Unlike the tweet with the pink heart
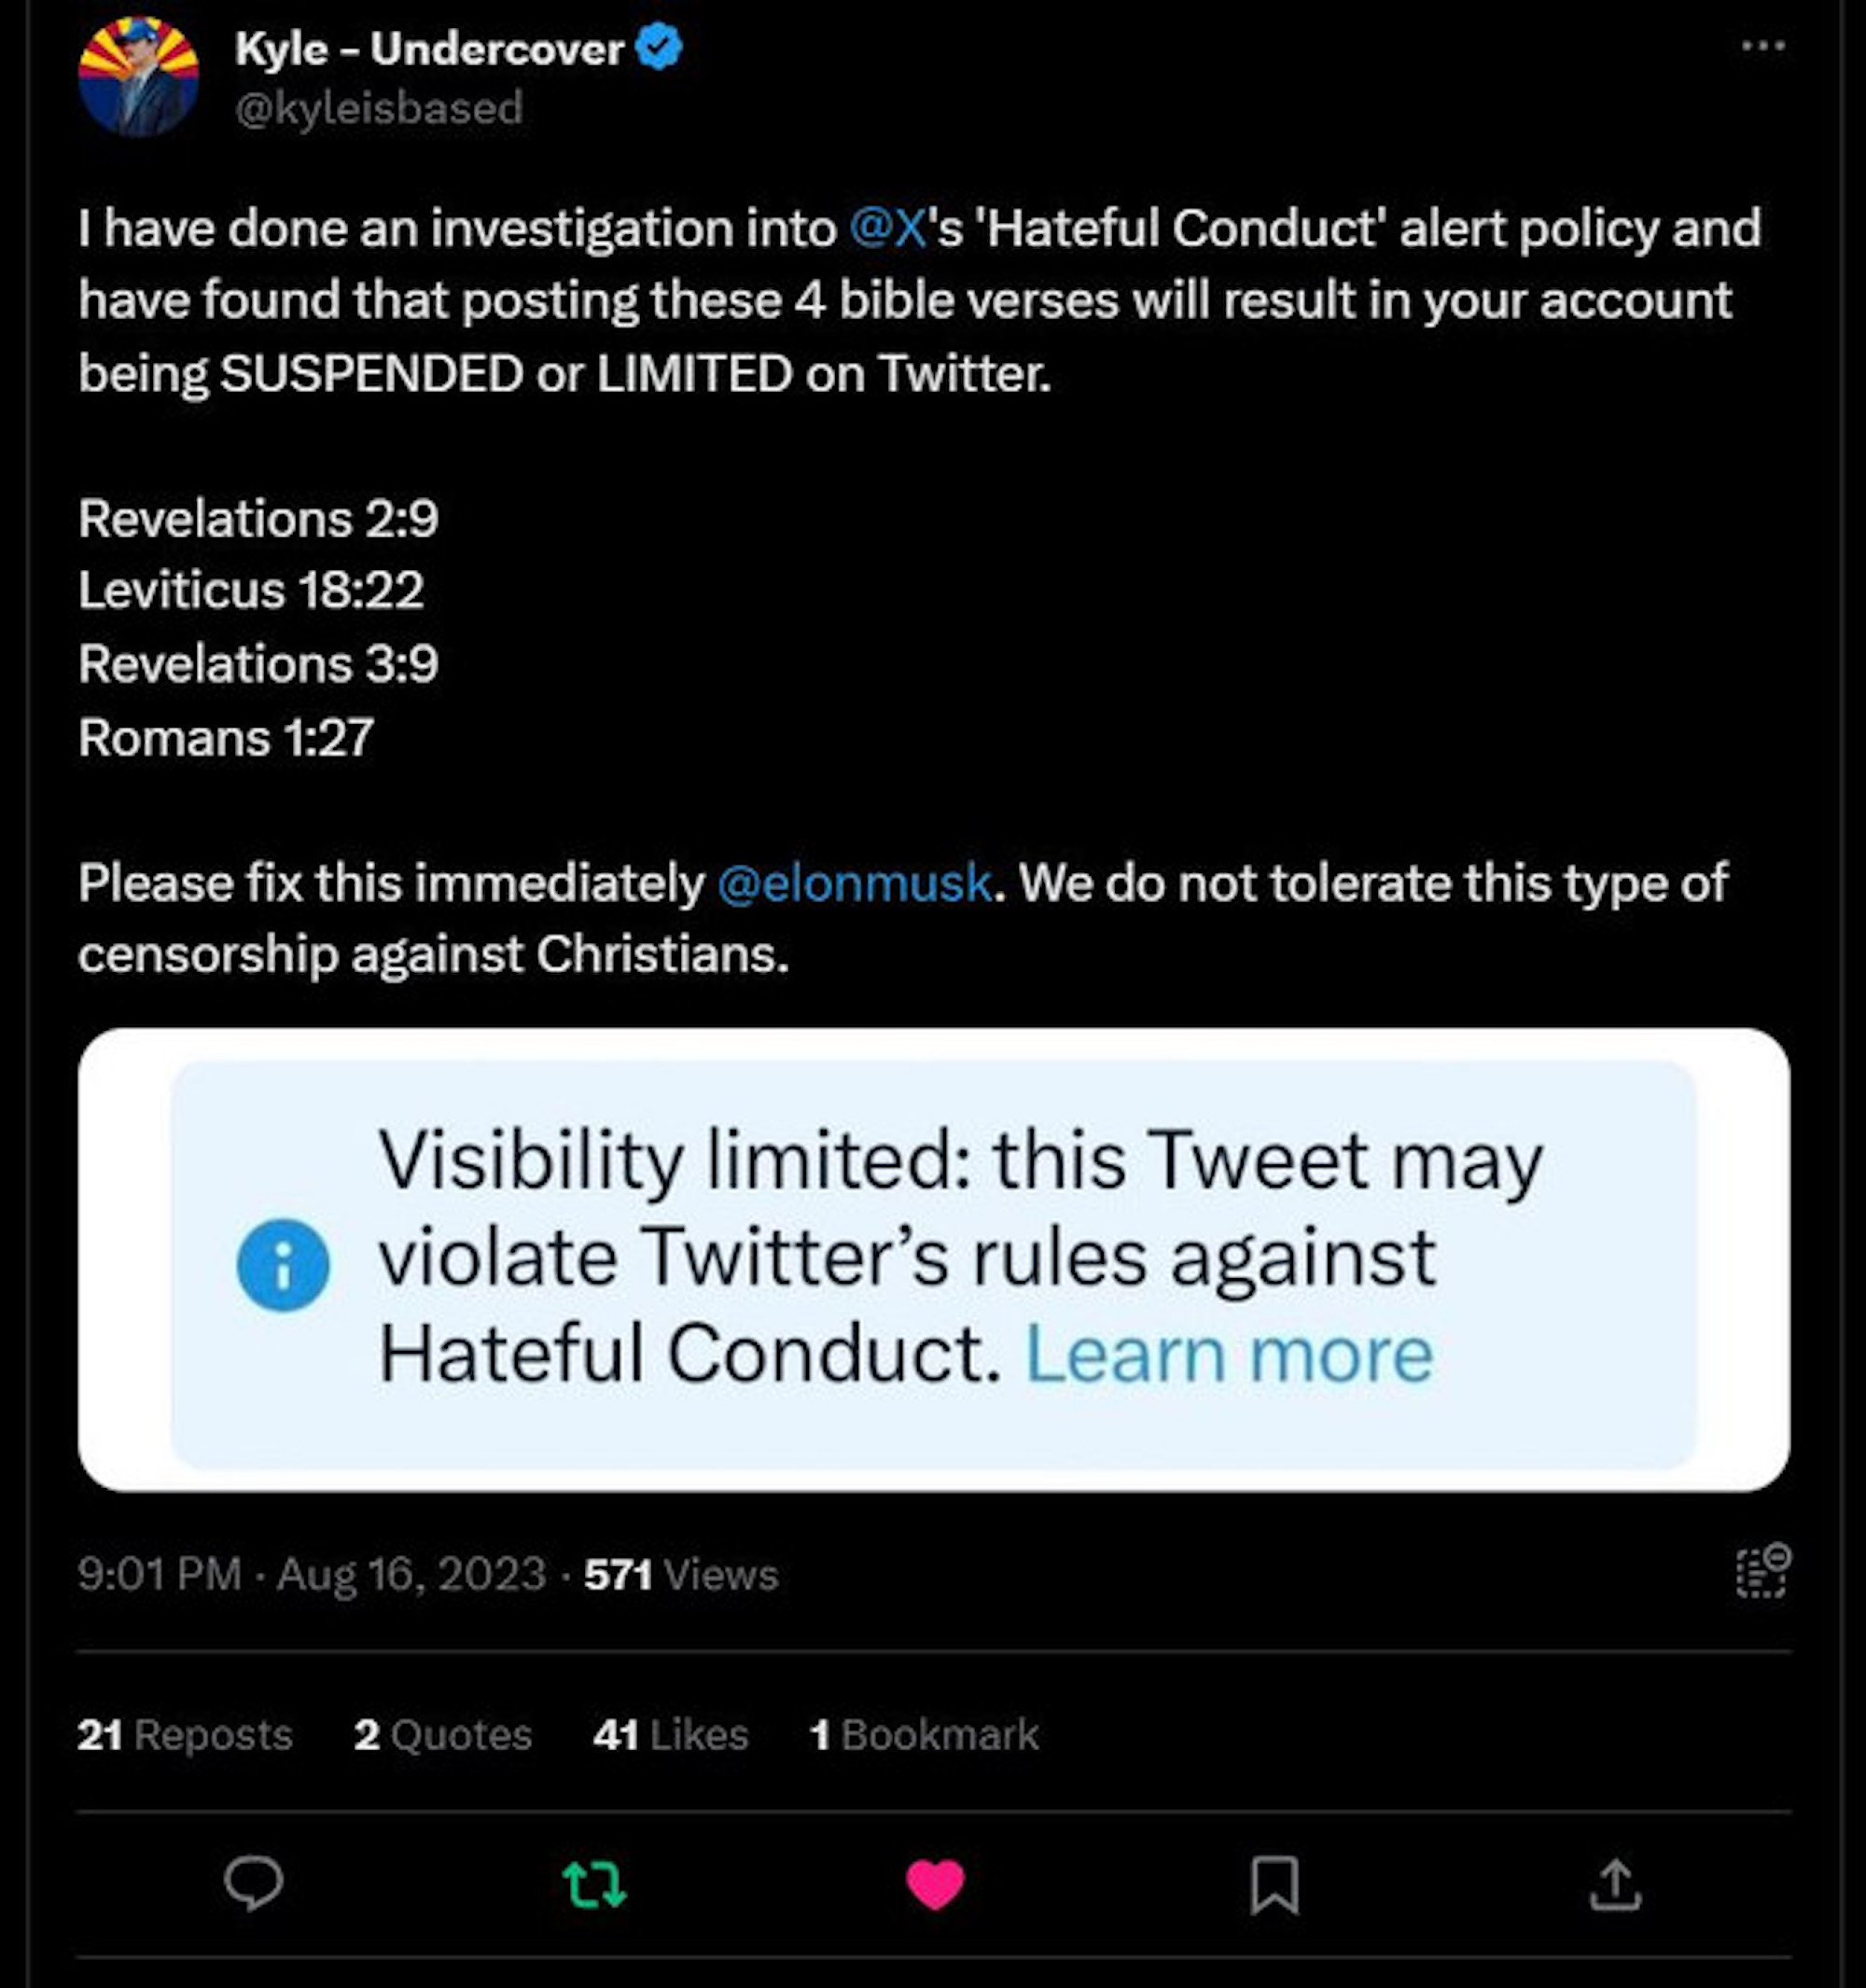Image resolution: width=1866 pixels, height=1988 pixels. tap(935, 1885)
